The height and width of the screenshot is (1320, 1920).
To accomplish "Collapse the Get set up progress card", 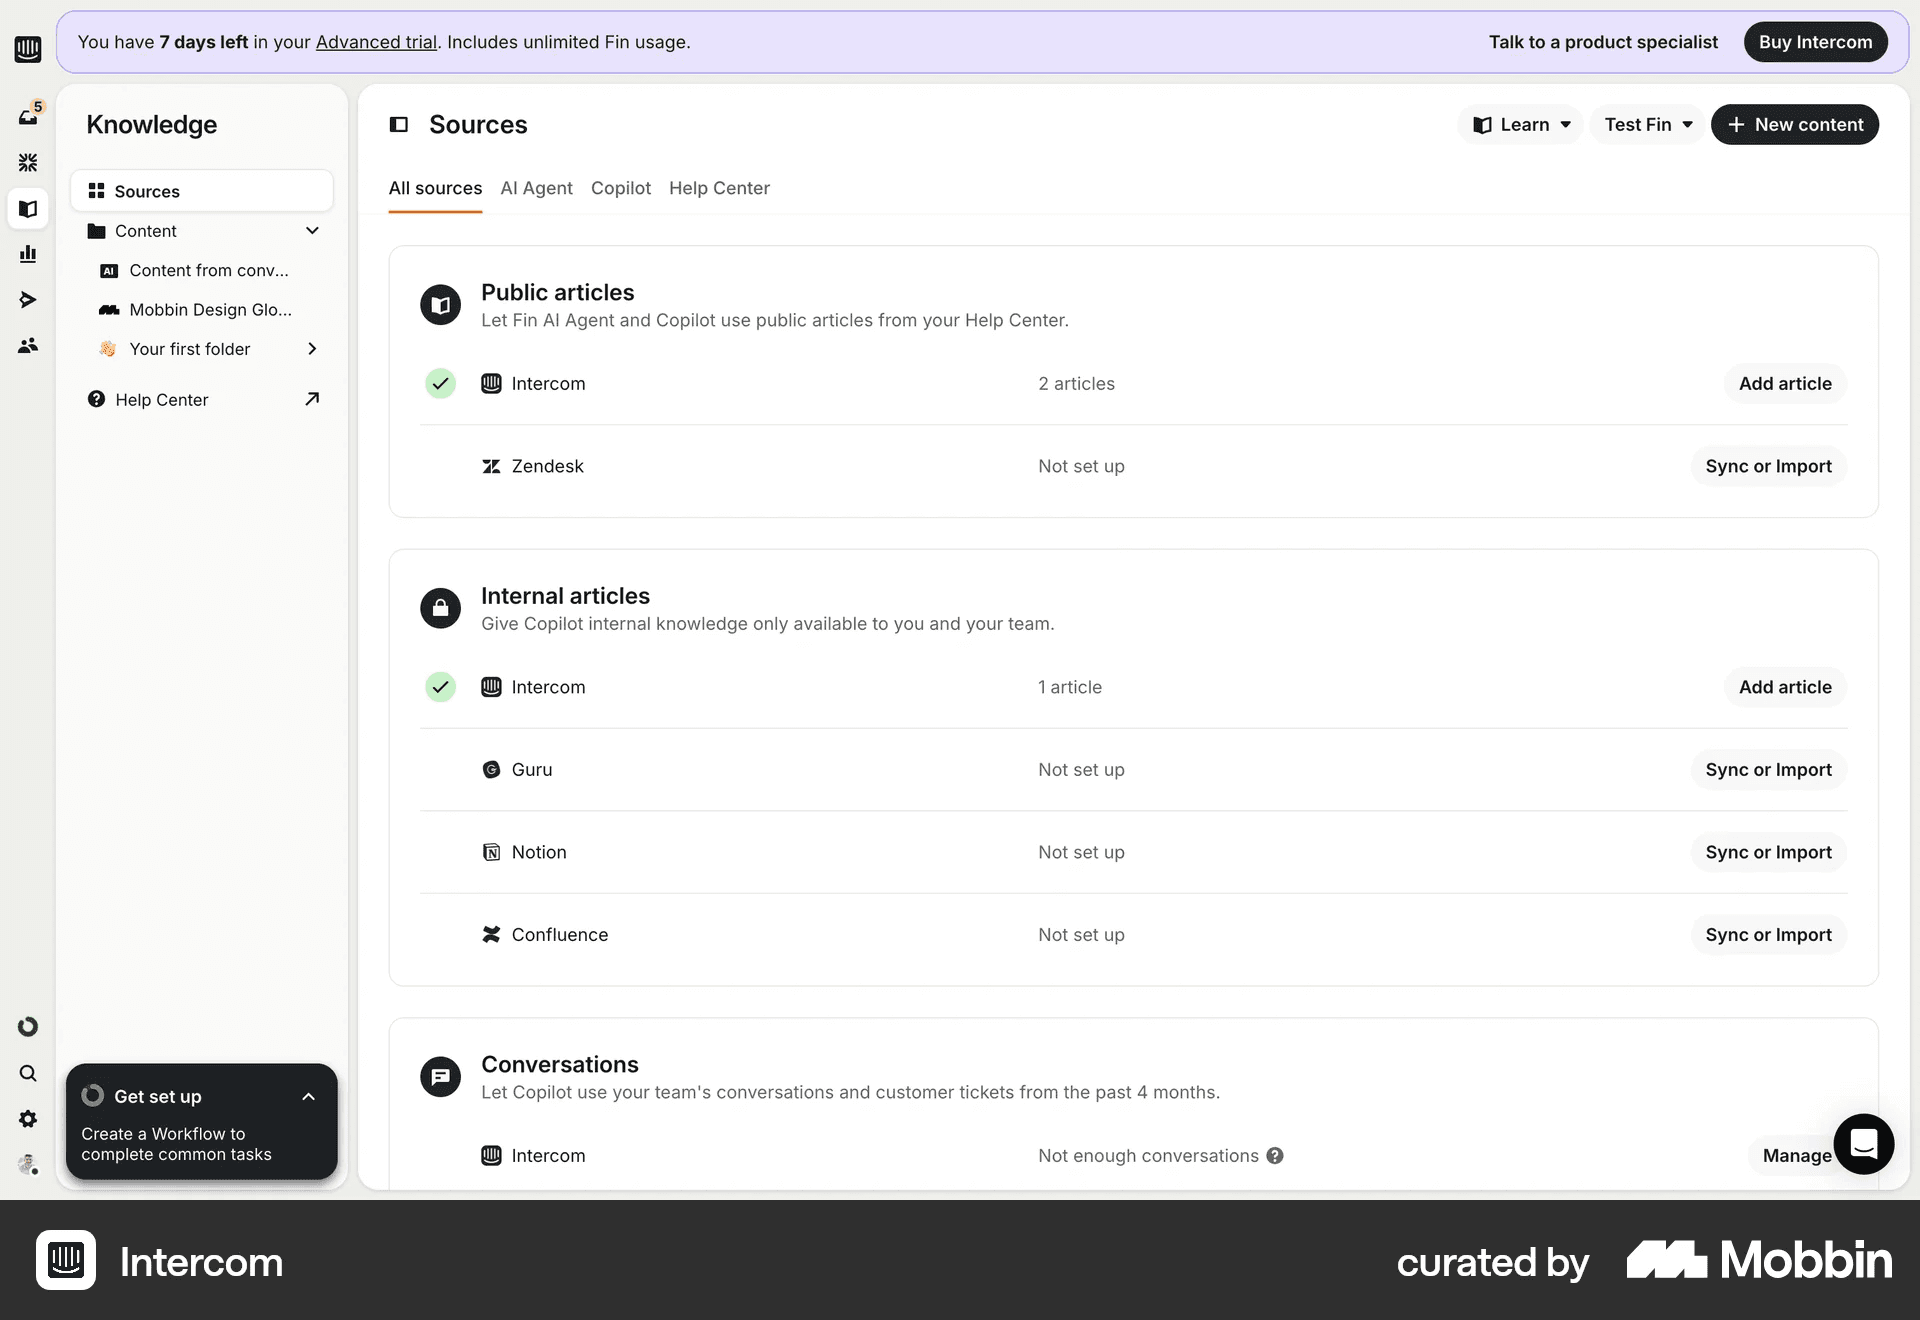I will click(x=308, y=1096).
